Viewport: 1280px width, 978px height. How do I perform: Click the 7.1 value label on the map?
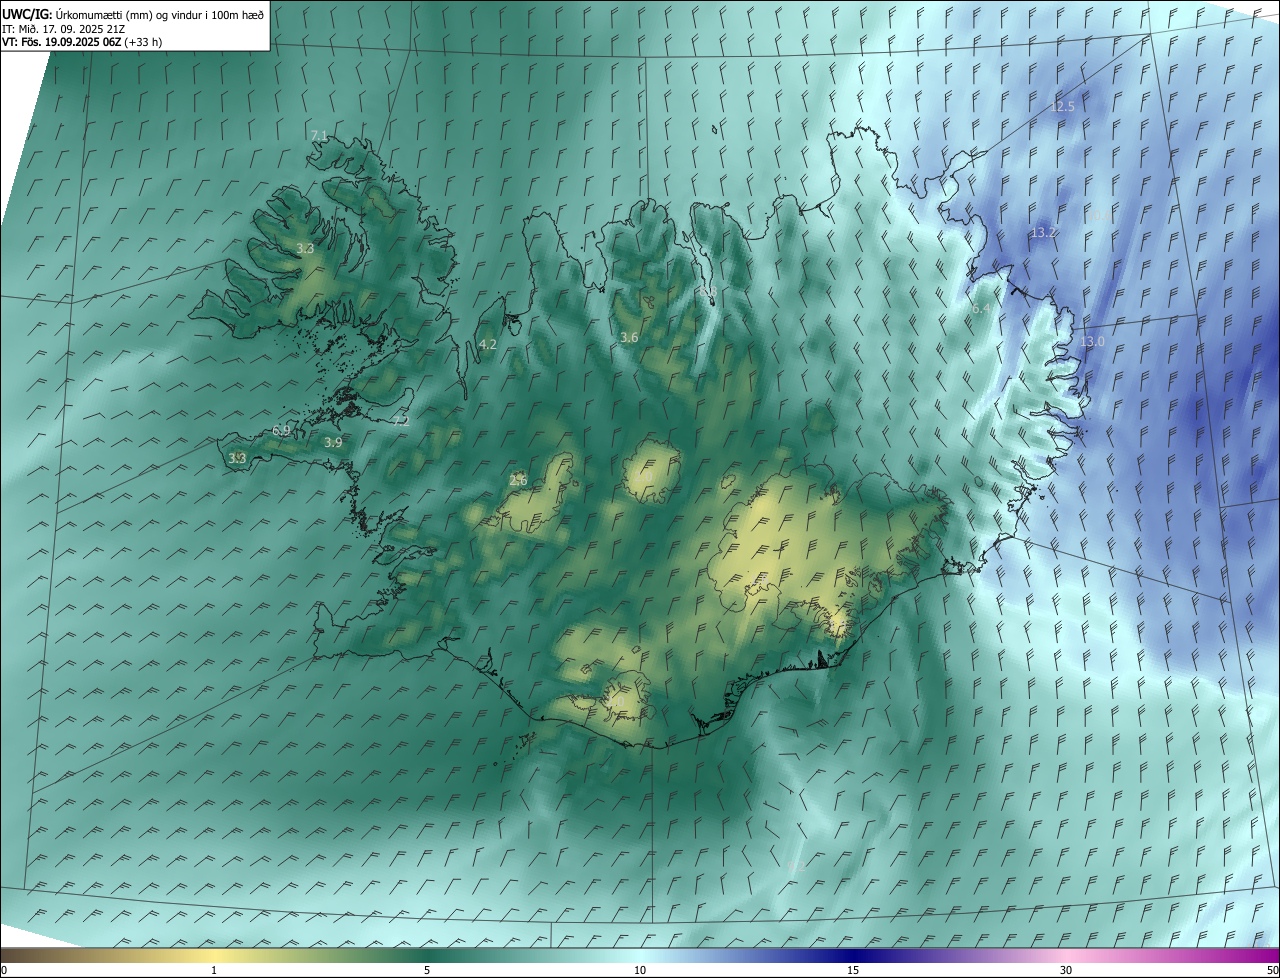point(319,135)
